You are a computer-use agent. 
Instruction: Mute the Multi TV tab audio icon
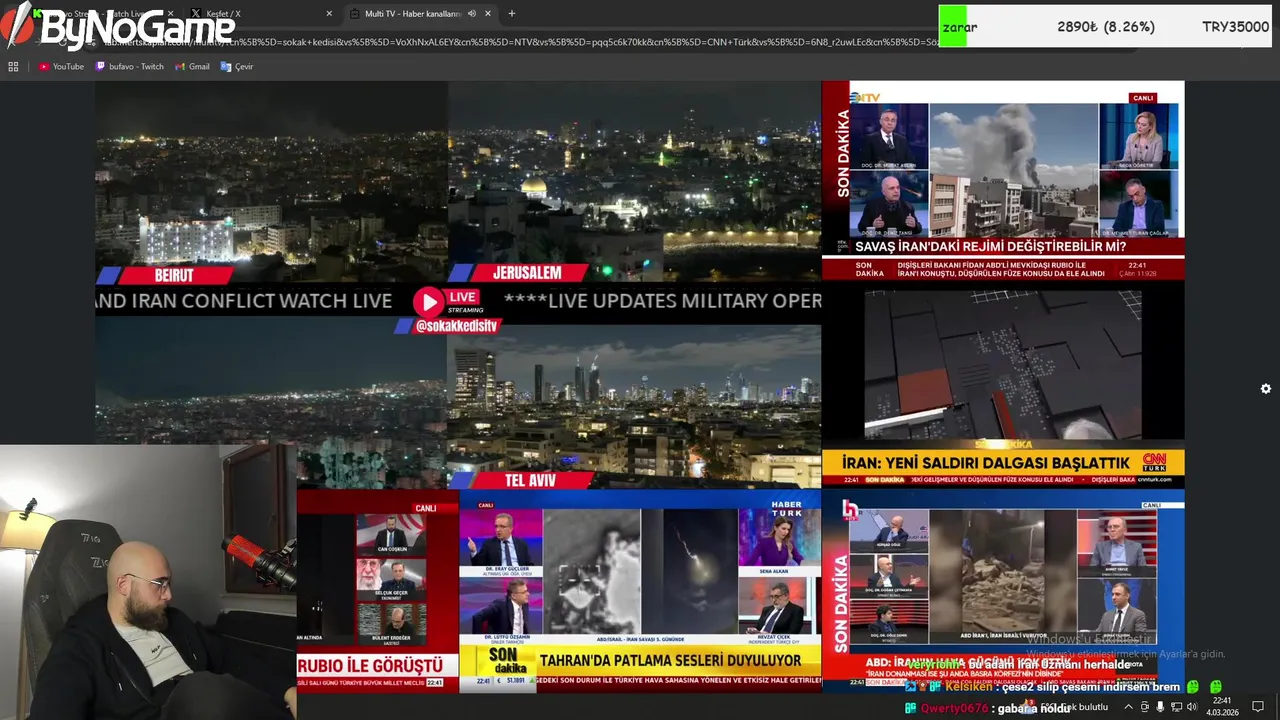coord(472,14)
